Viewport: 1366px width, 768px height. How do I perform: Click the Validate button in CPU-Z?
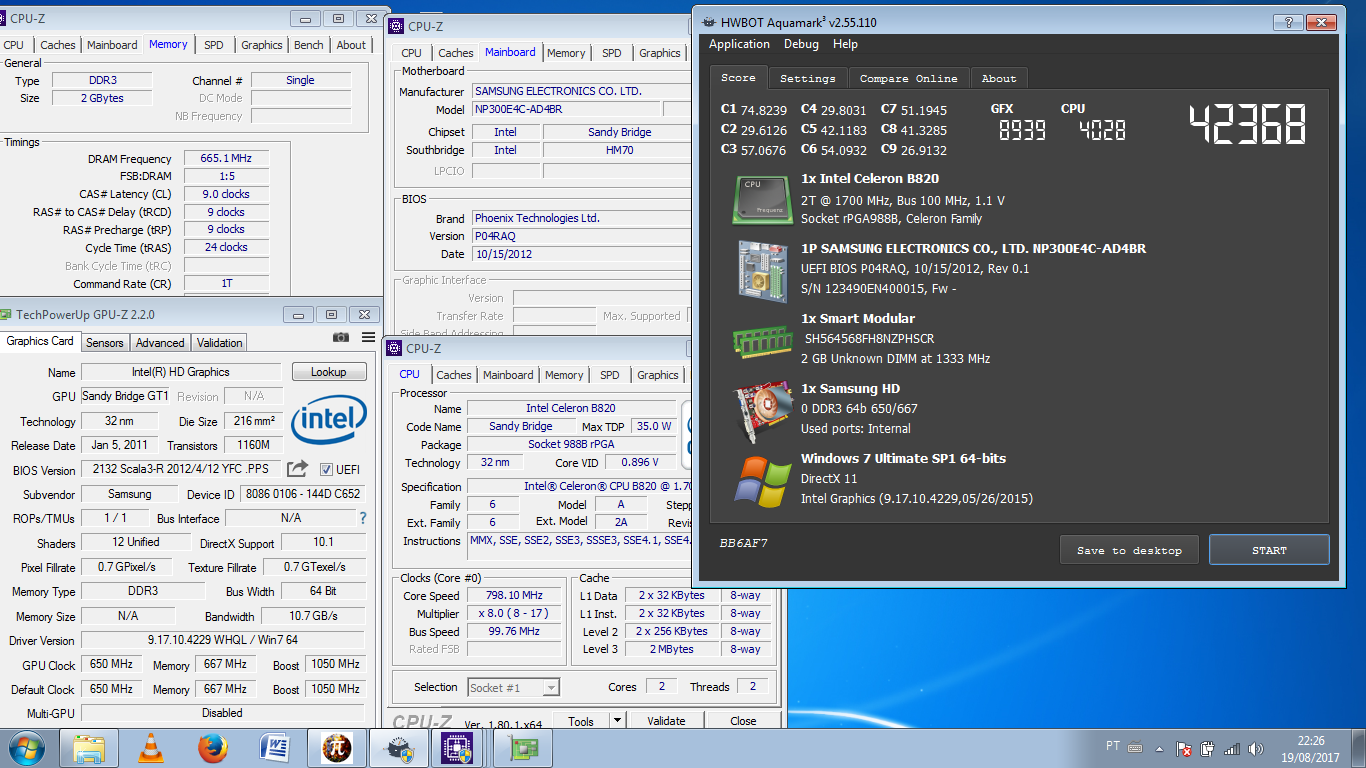(666, 721)
